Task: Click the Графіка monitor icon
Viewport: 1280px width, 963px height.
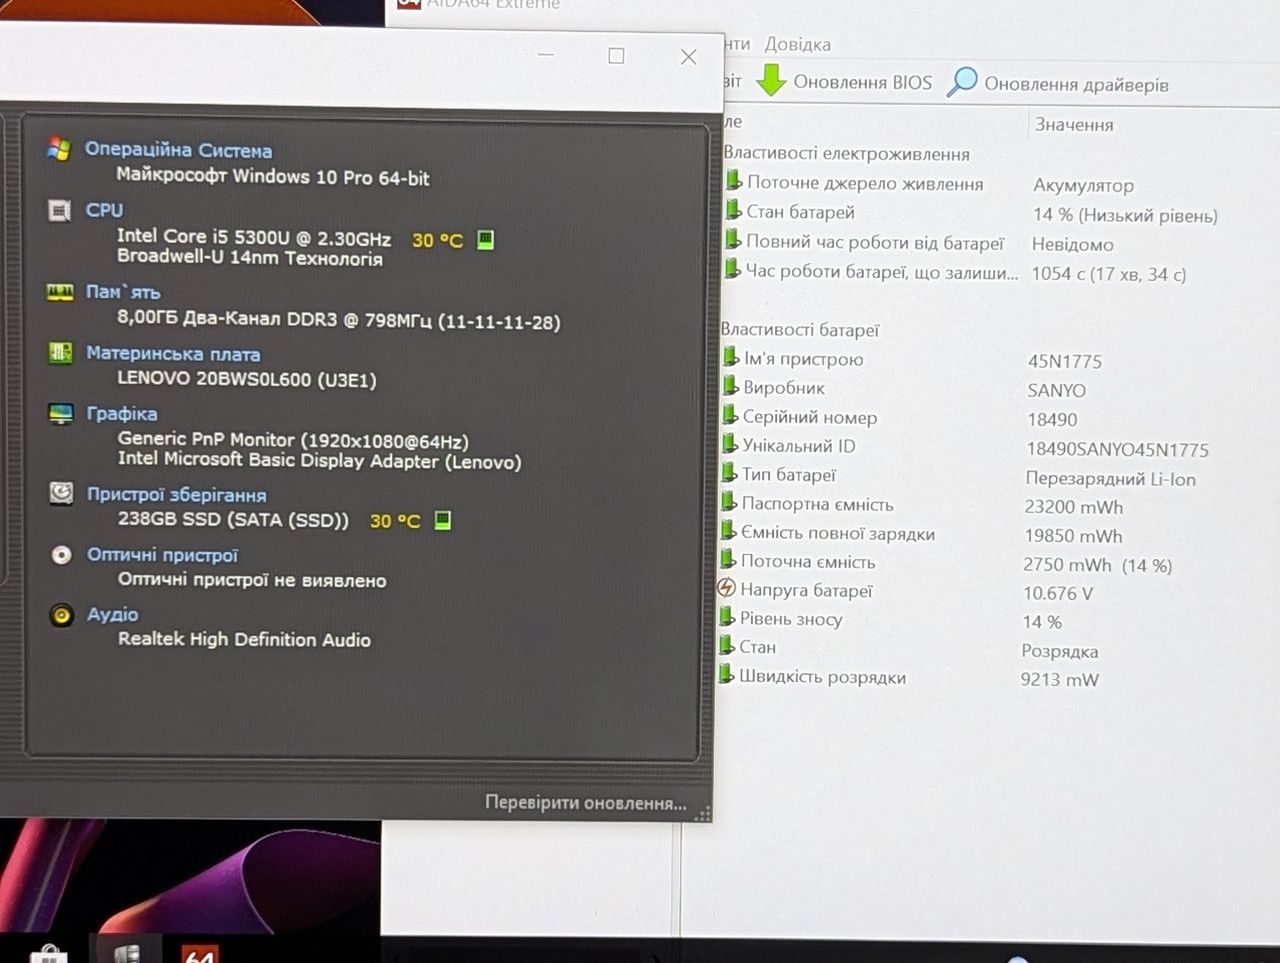Action: 61,414
